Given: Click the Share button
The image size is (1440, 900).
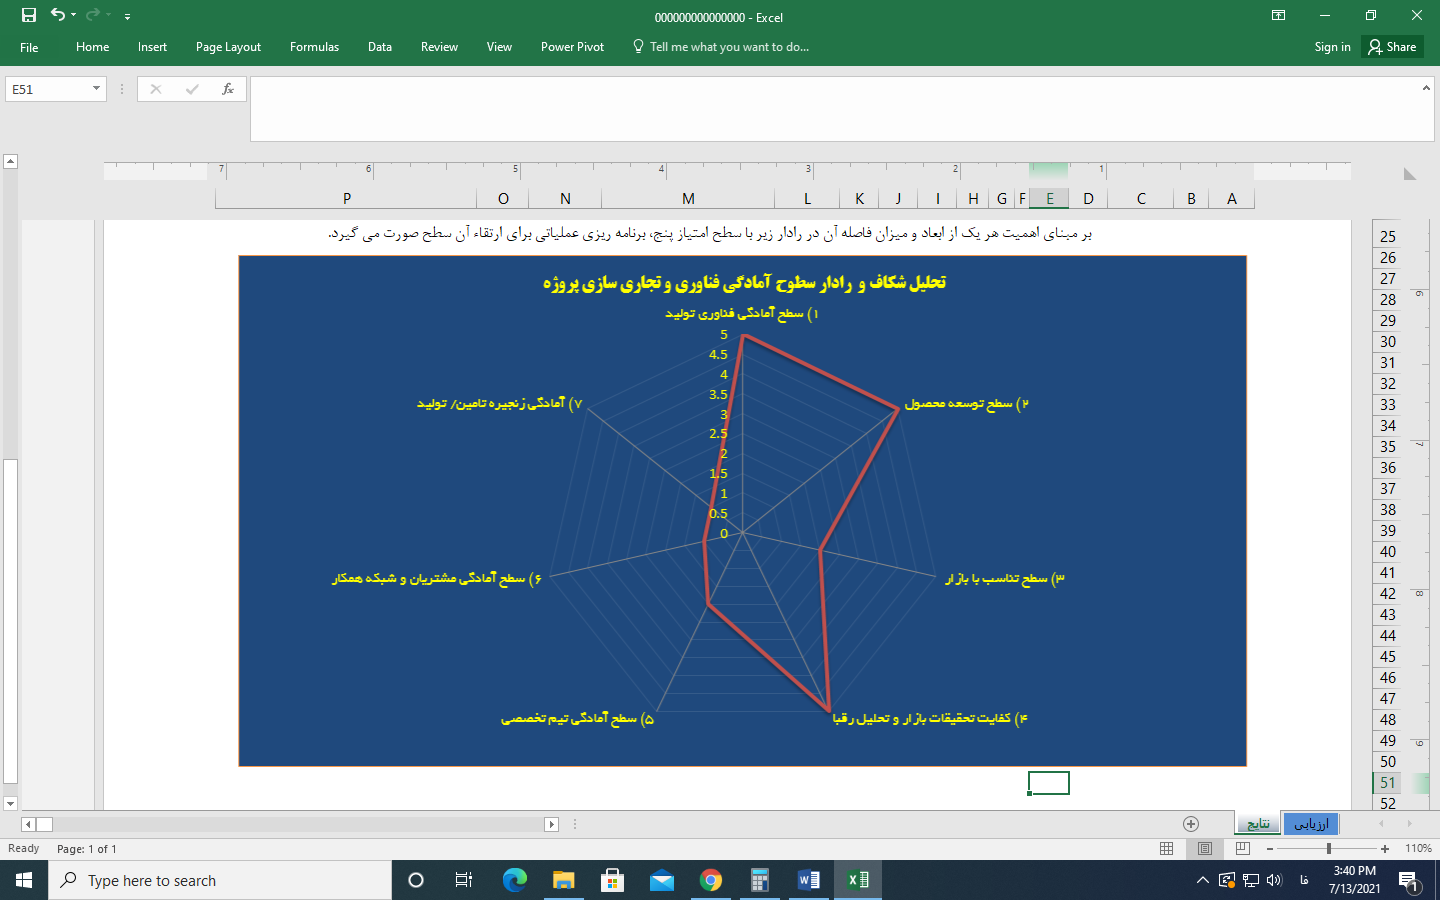Looking at the screenshot, I should pyautogui.click(x=1392, y=47).
